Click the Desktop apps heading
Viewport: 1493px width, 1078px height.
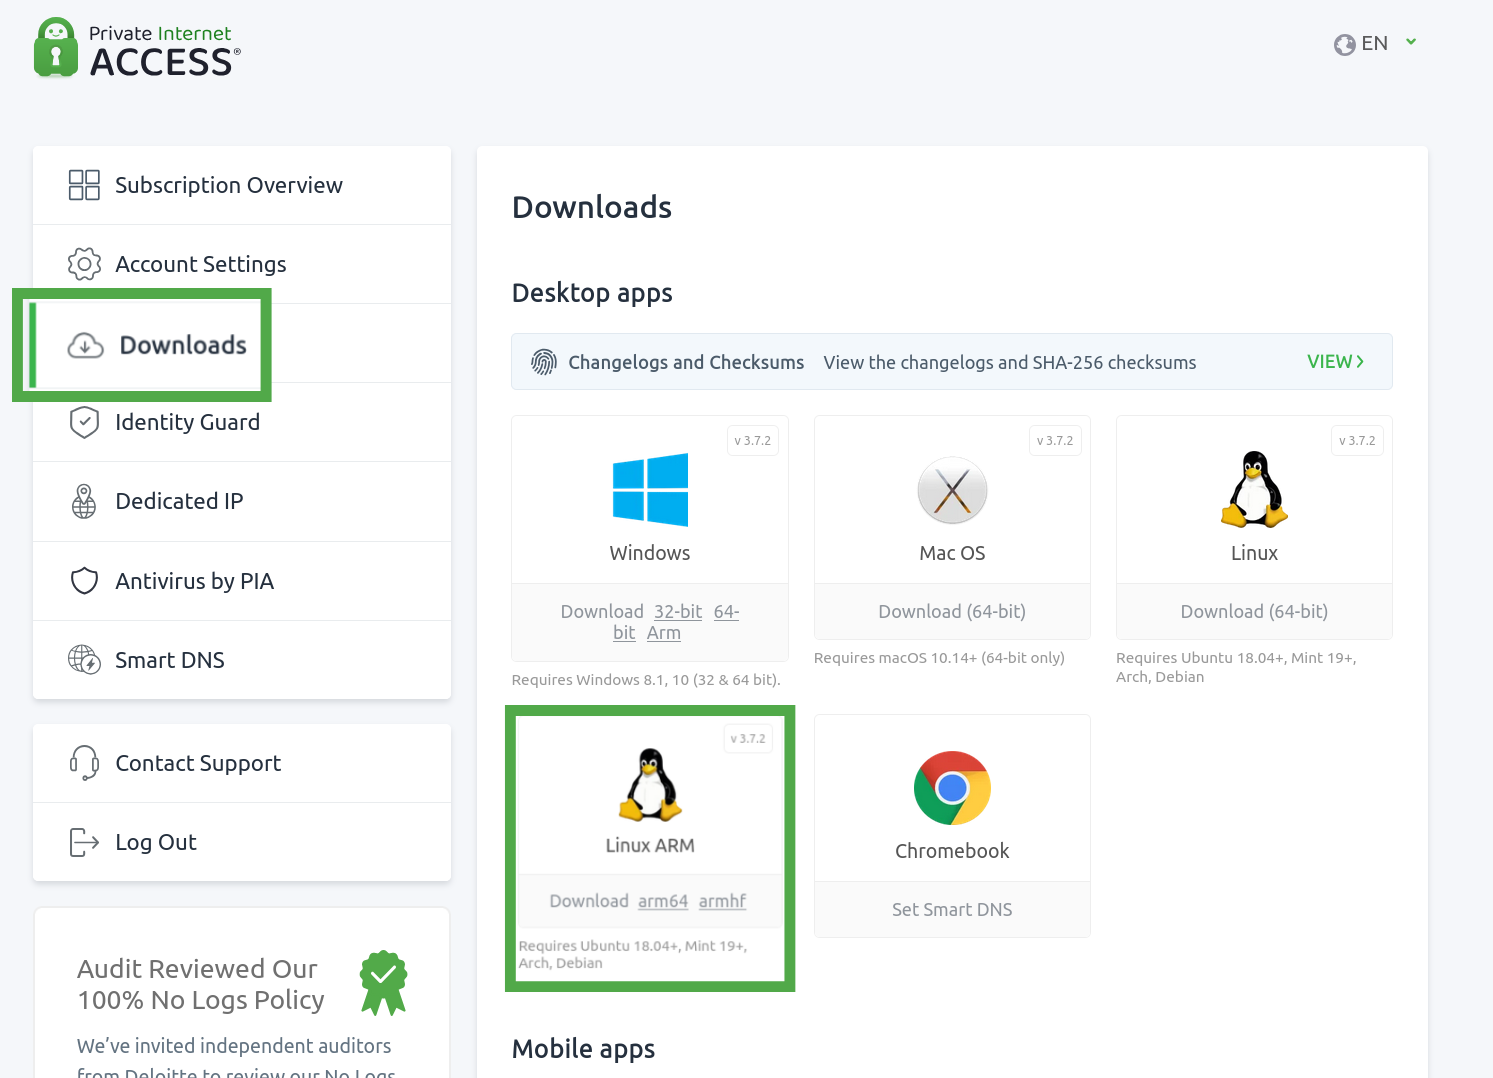592,293
